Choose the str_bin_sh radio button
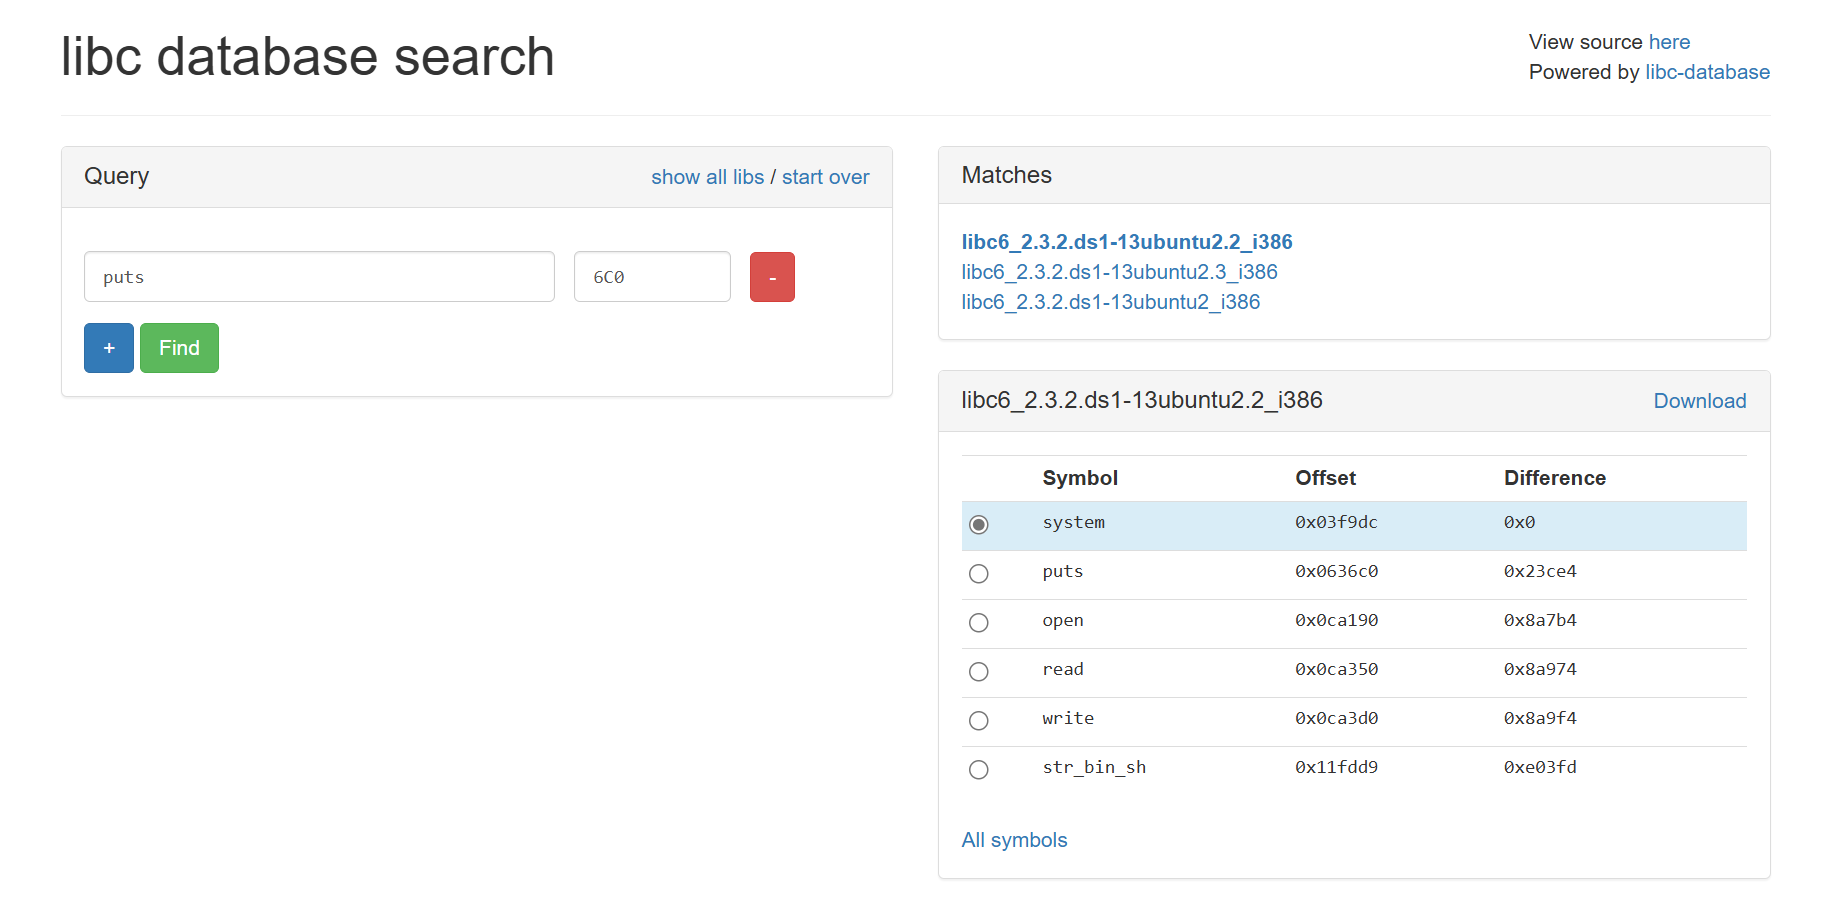The image size is (1833, 924). [x=979, y=770]
